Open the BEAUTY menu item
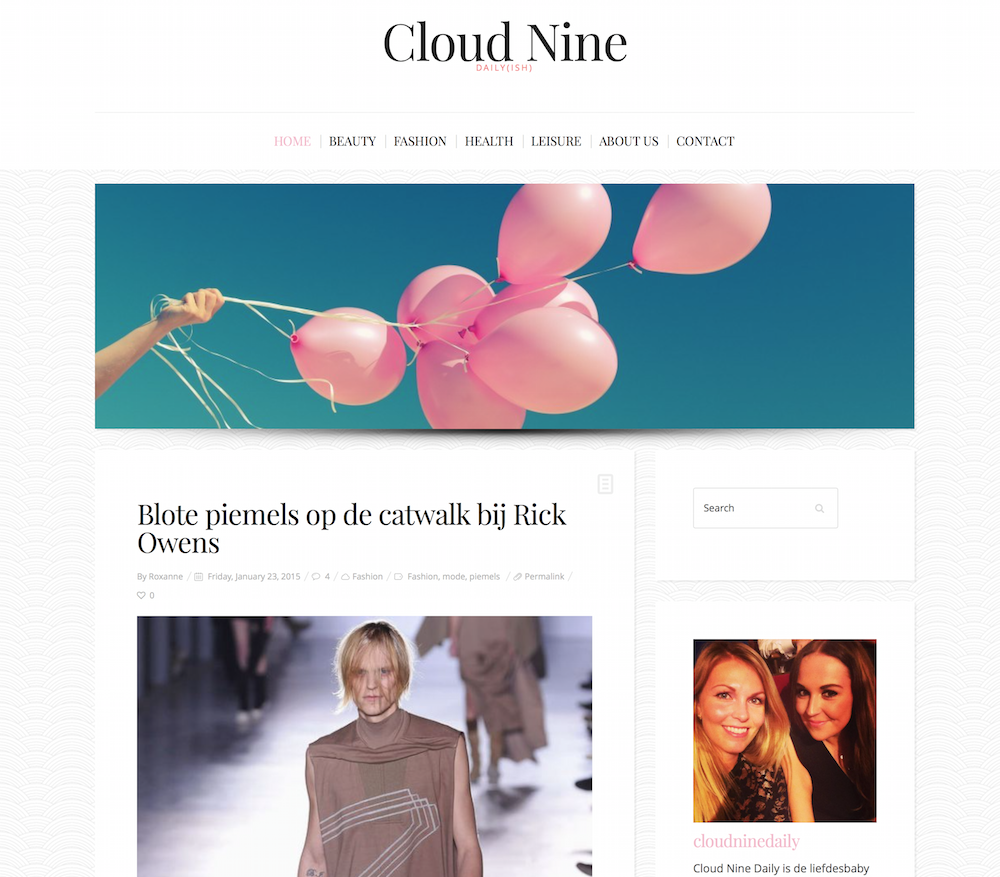Screen dimensions: 1000x877 pyautogui.click(x=352, y=141)
